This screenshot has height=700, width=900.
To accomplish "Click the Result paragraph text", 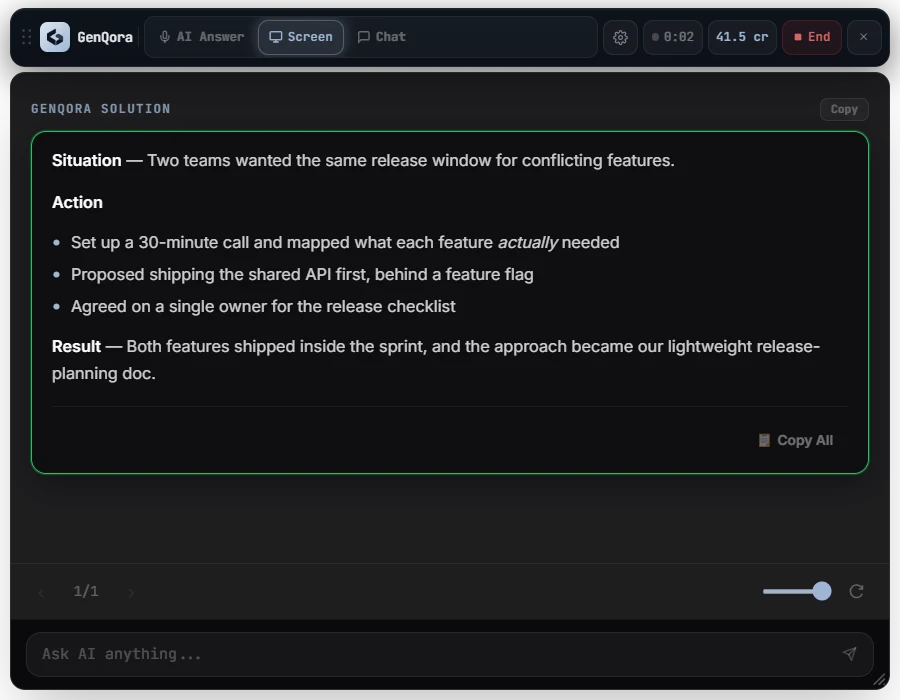I will coord(436,360).
